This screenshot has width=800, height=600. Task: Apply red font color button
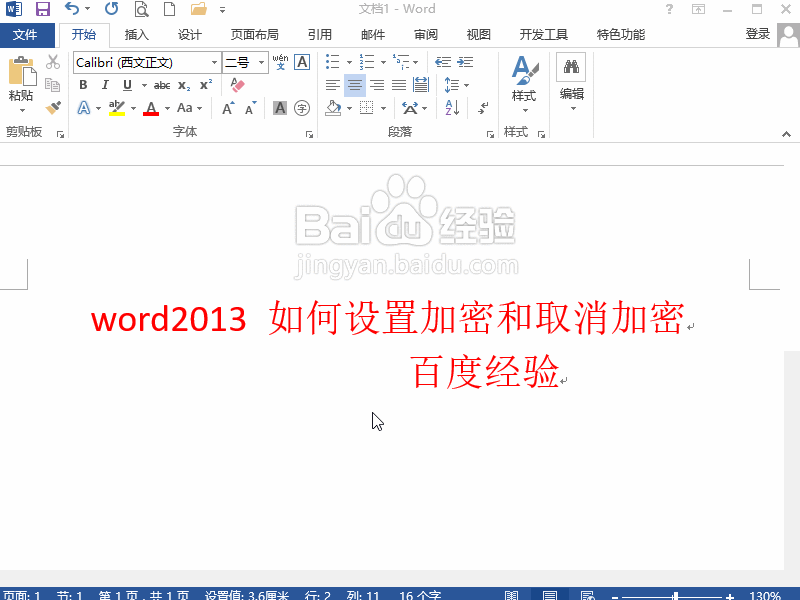coord(151,108)
